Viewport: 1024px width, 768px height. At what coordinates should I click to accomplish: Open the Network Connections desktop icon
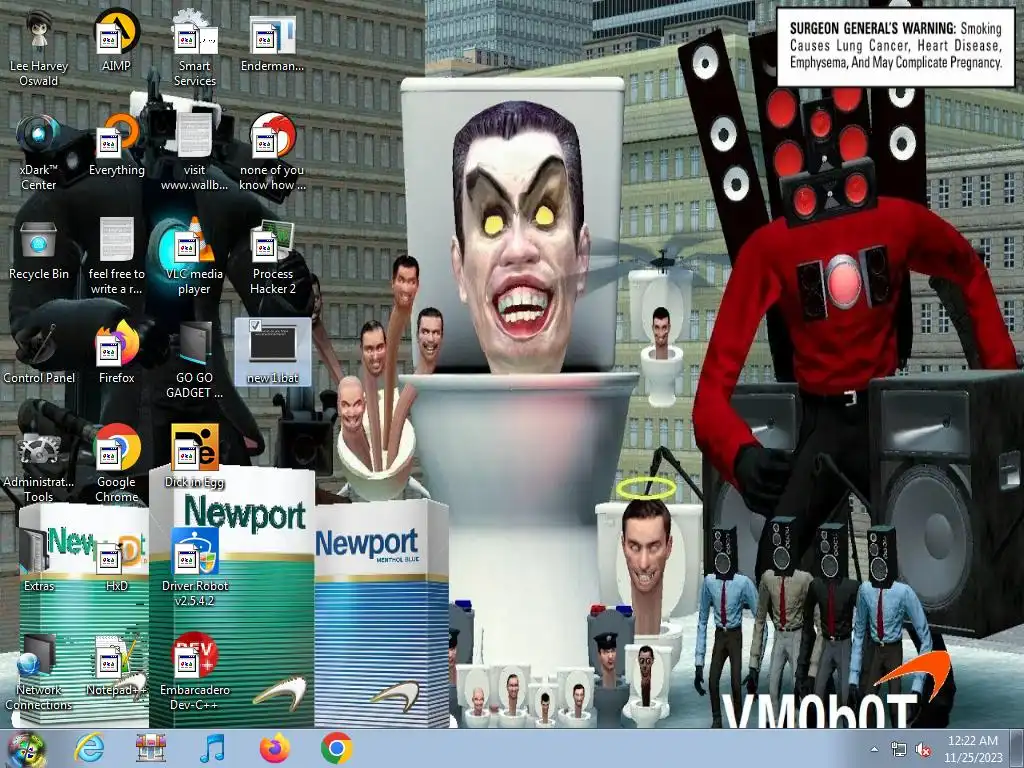click(x=39, y=672)
